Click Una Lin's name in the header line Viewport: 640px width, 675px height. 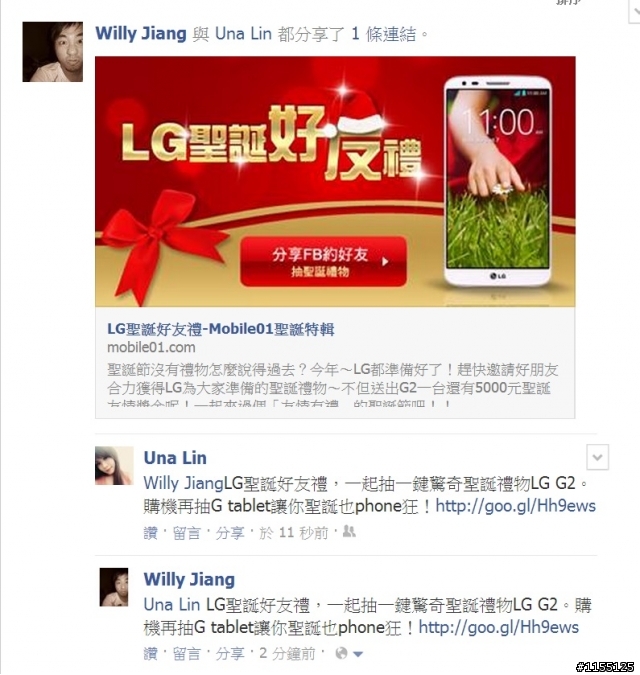244,34
